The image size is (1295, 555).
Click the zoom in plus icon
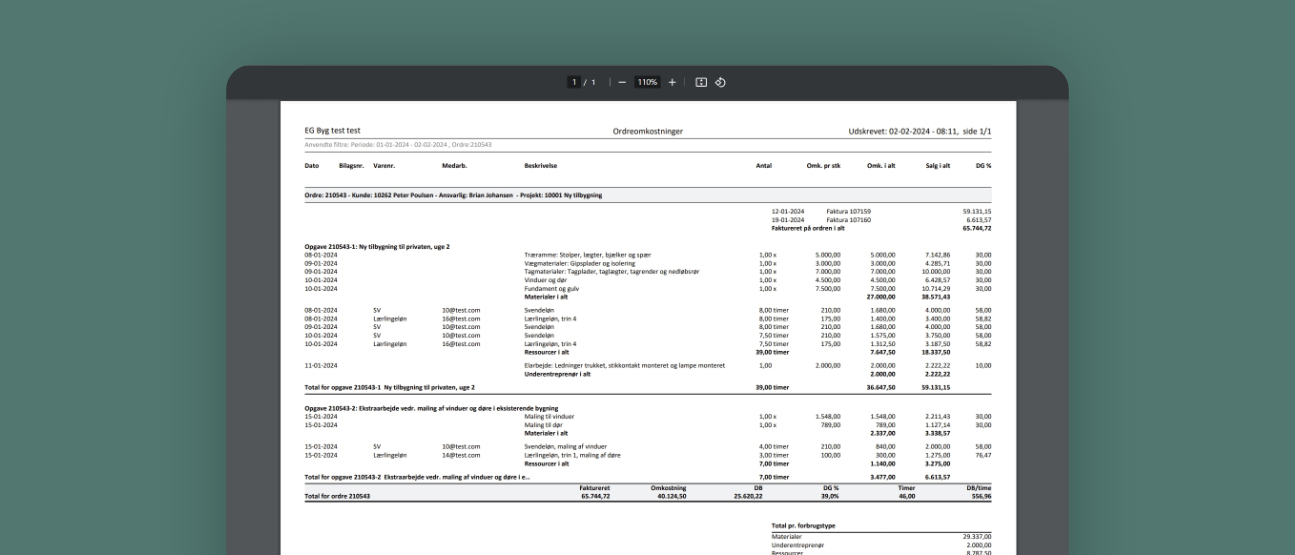672,82
